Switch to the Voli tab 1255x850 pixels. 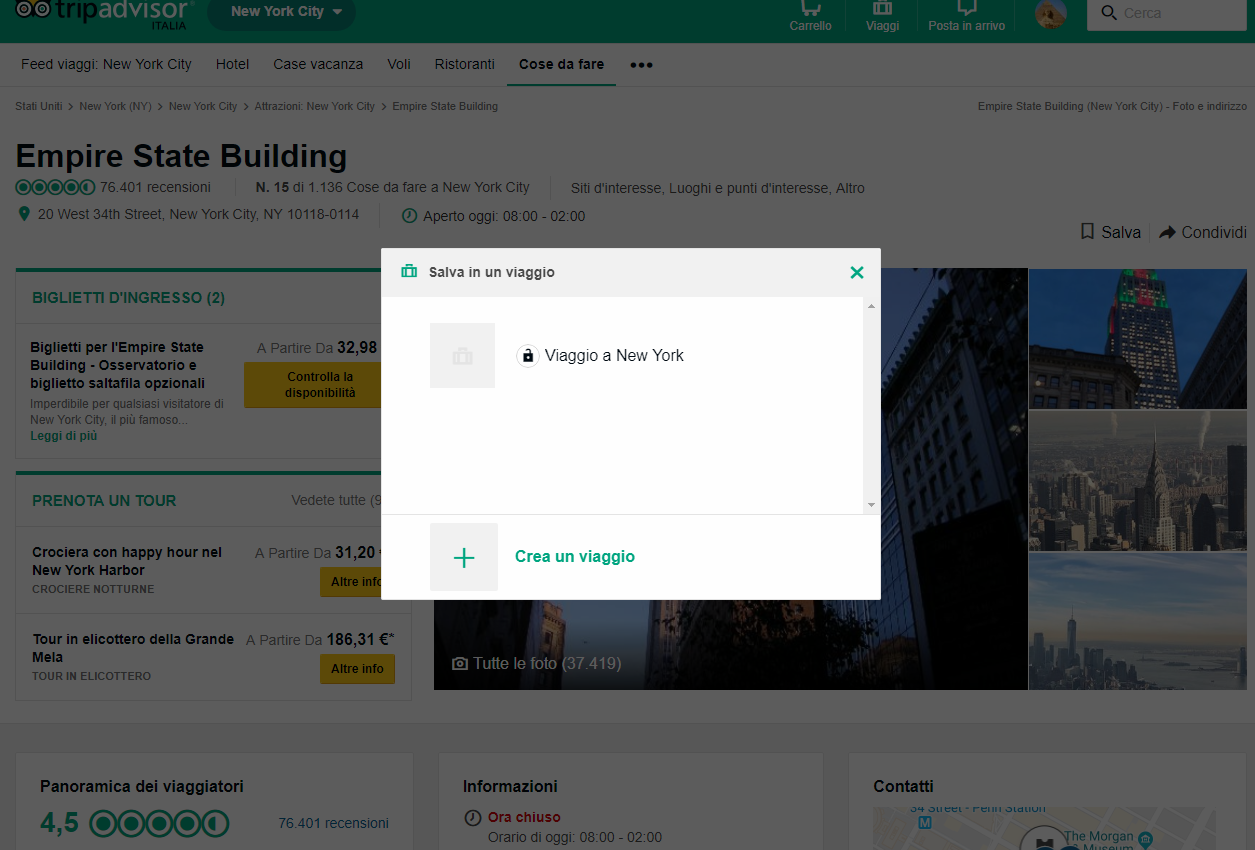pyautogui.click(x=399, y=64)
